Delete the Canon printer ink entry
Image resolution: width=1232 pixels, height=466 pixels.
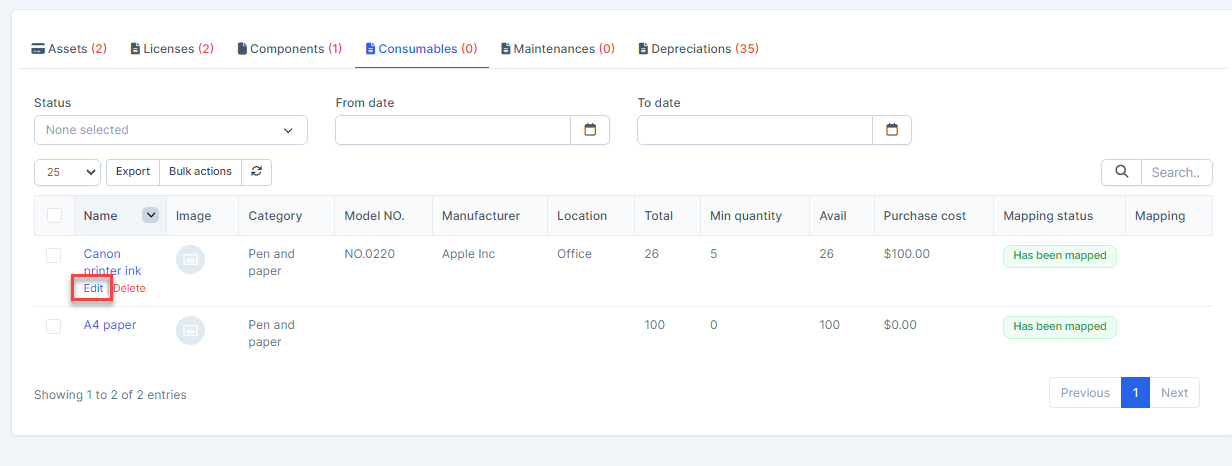pyautogui.click(x=129, y=288)
